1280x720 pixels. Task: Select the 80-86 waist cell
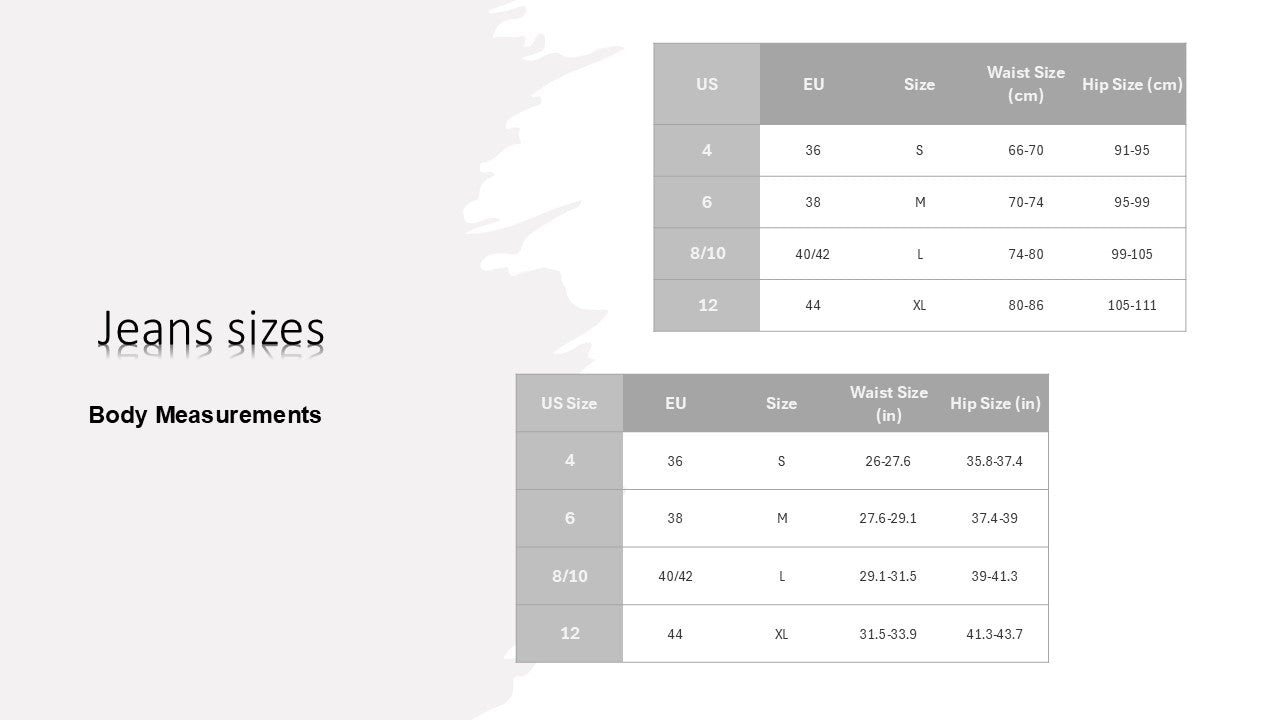[1025, 305]
